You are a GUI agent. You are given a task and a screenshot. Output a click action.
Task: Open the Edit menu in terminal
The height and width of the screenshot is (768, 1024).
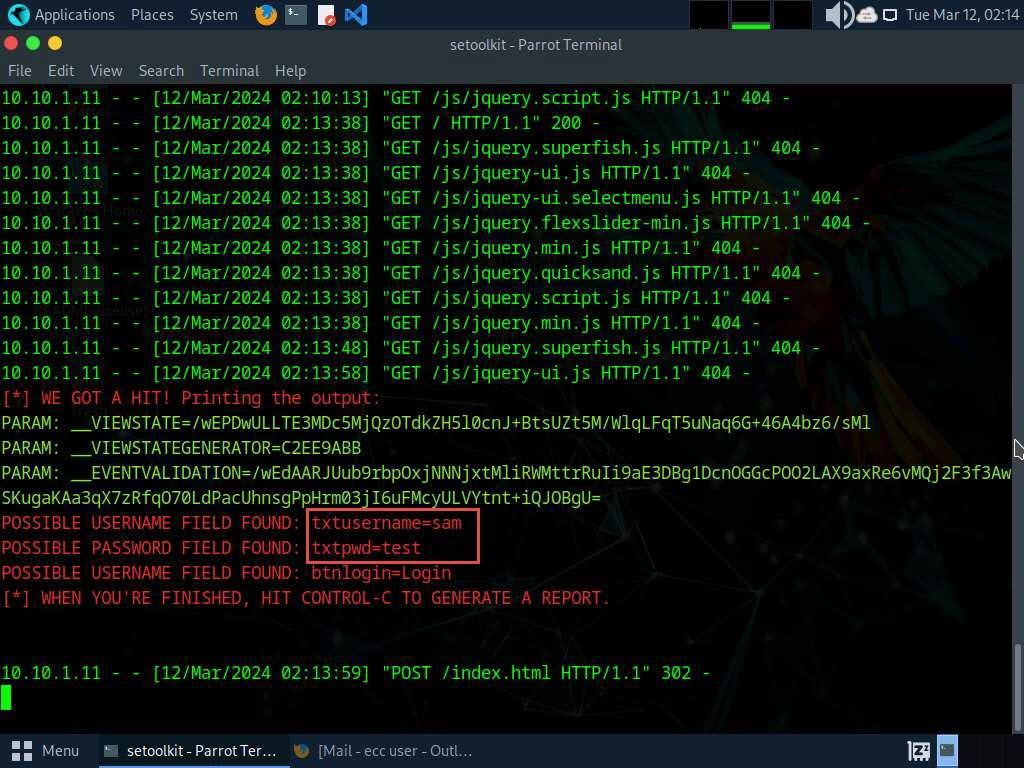coord(61,71)
